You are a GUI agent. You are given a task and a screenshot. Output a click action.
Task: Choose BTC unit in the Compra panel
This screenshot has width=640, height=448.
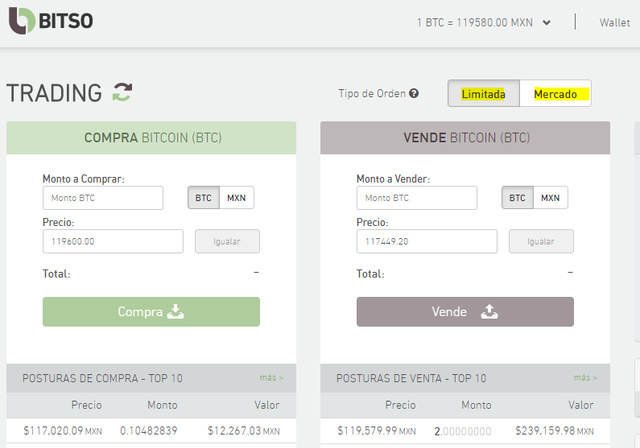[204, 198]
